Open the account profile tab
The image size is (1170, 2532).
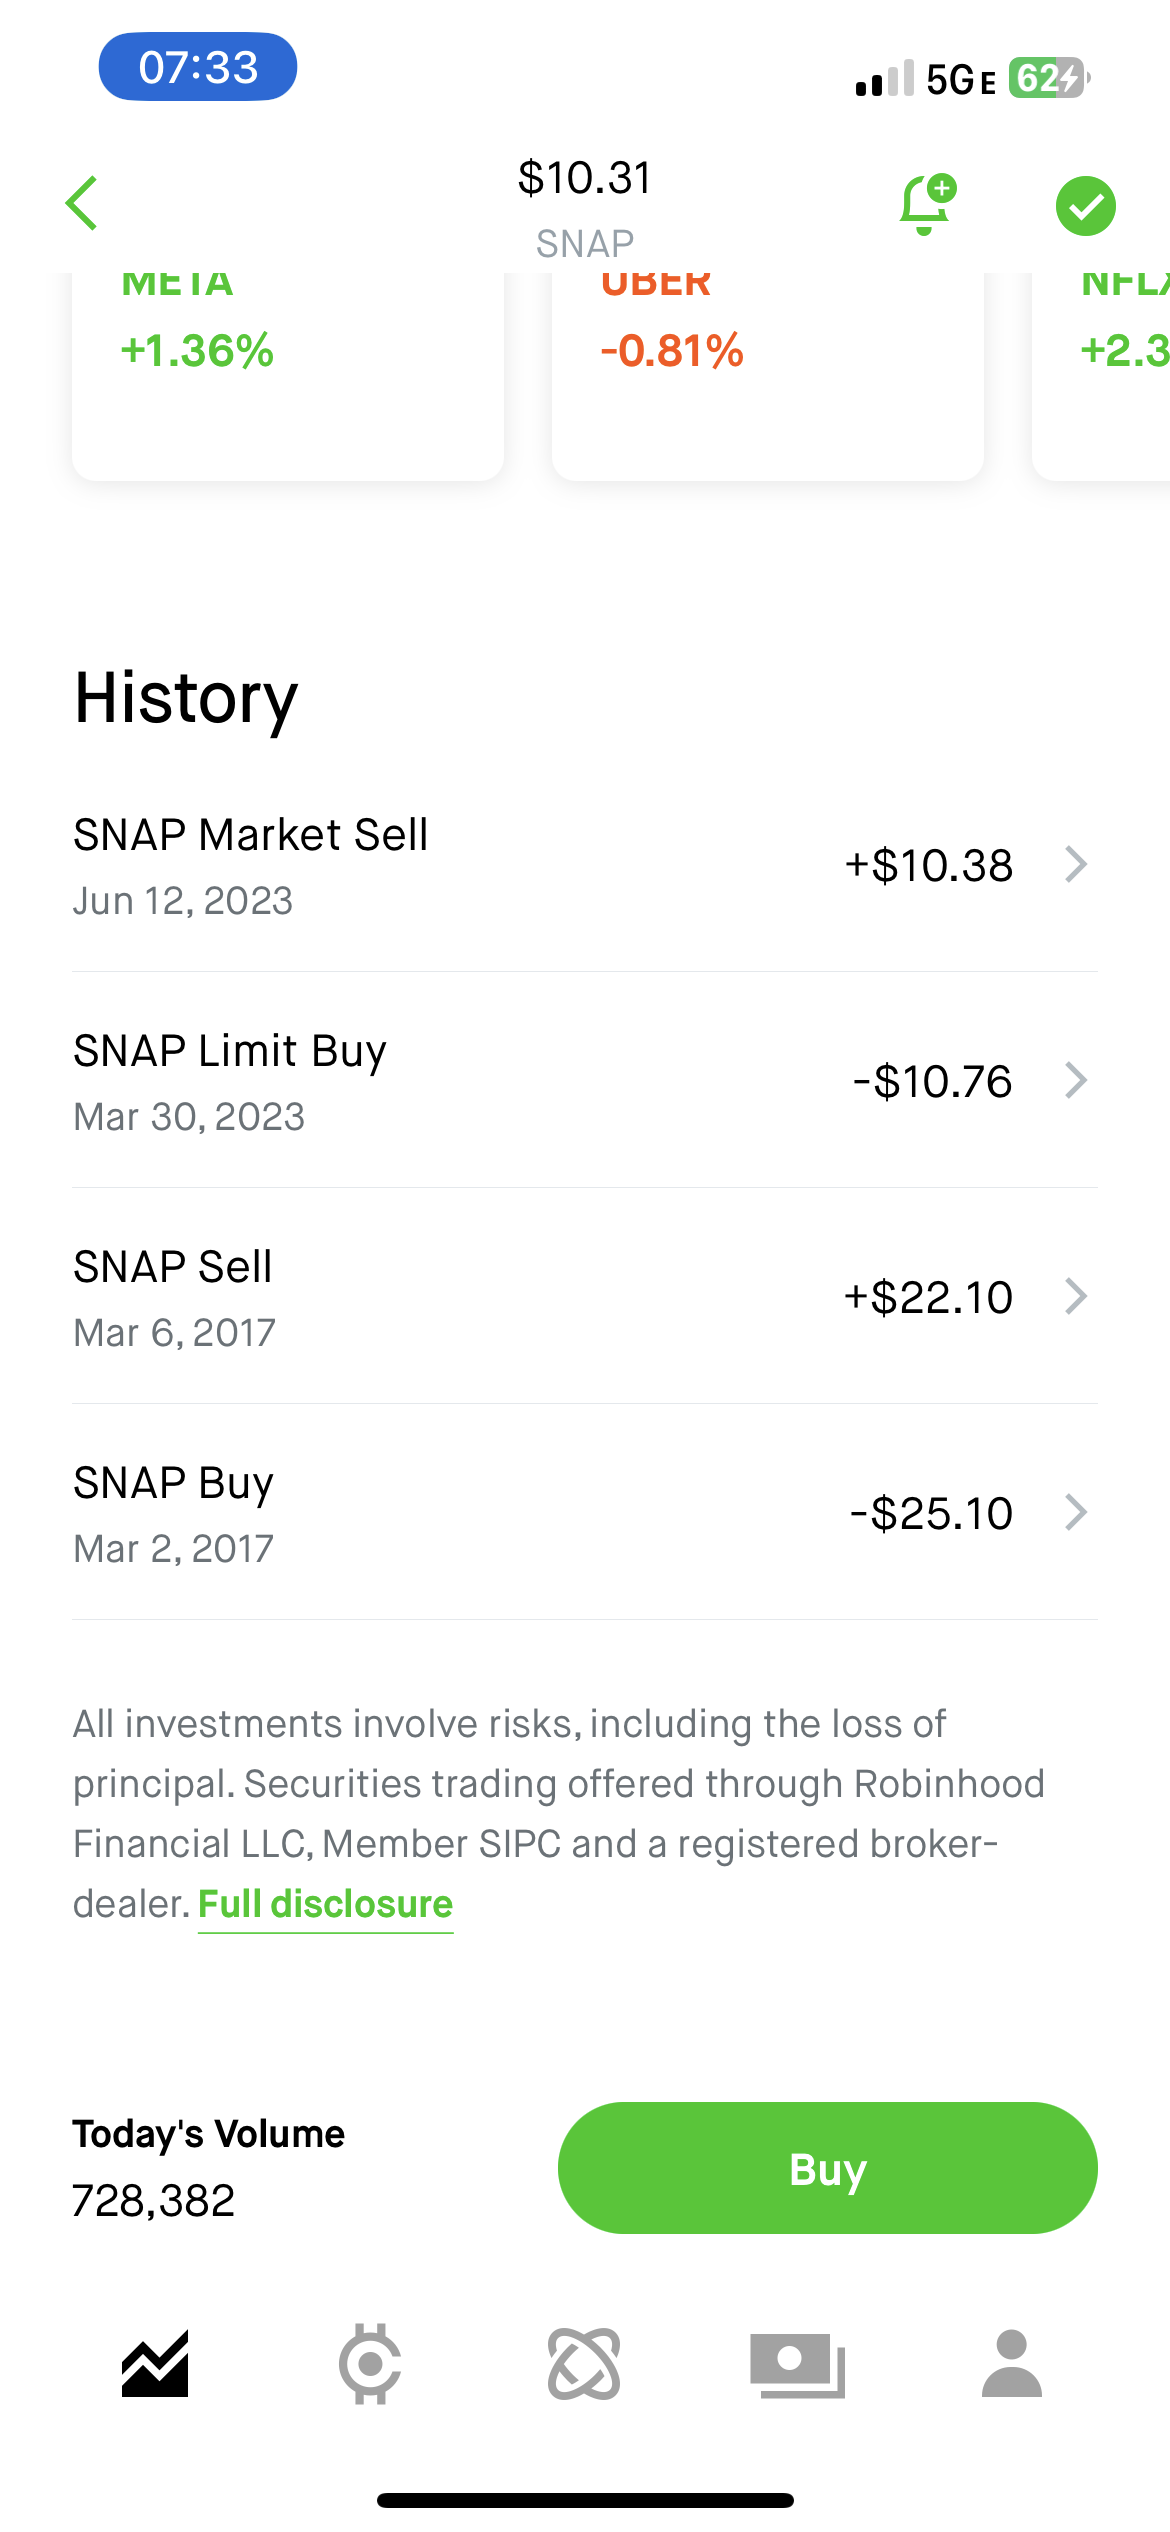[x=1012, y=2364]
